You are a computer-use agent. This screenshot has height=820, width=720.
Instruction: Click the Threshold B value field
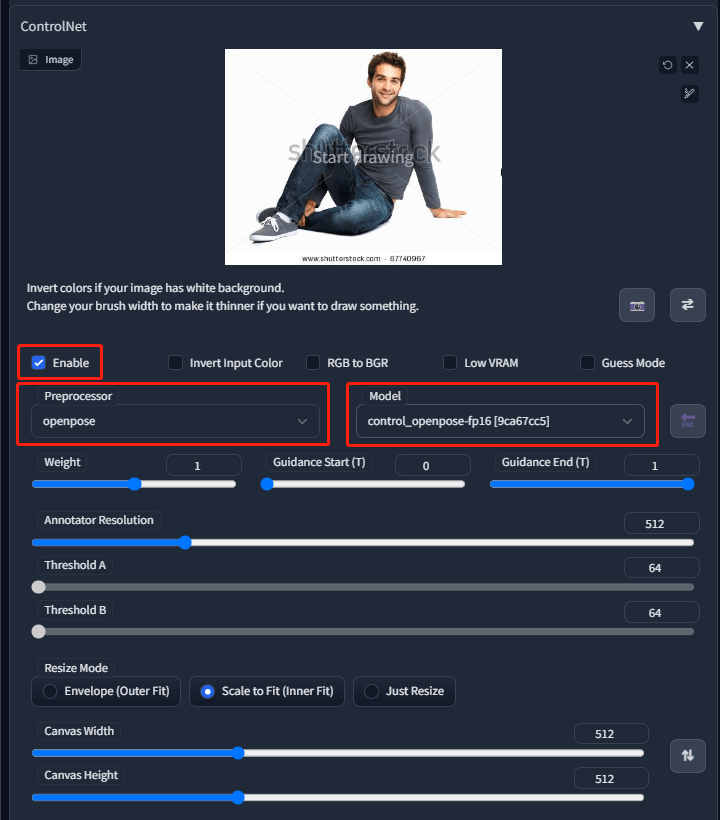point(661,612)
